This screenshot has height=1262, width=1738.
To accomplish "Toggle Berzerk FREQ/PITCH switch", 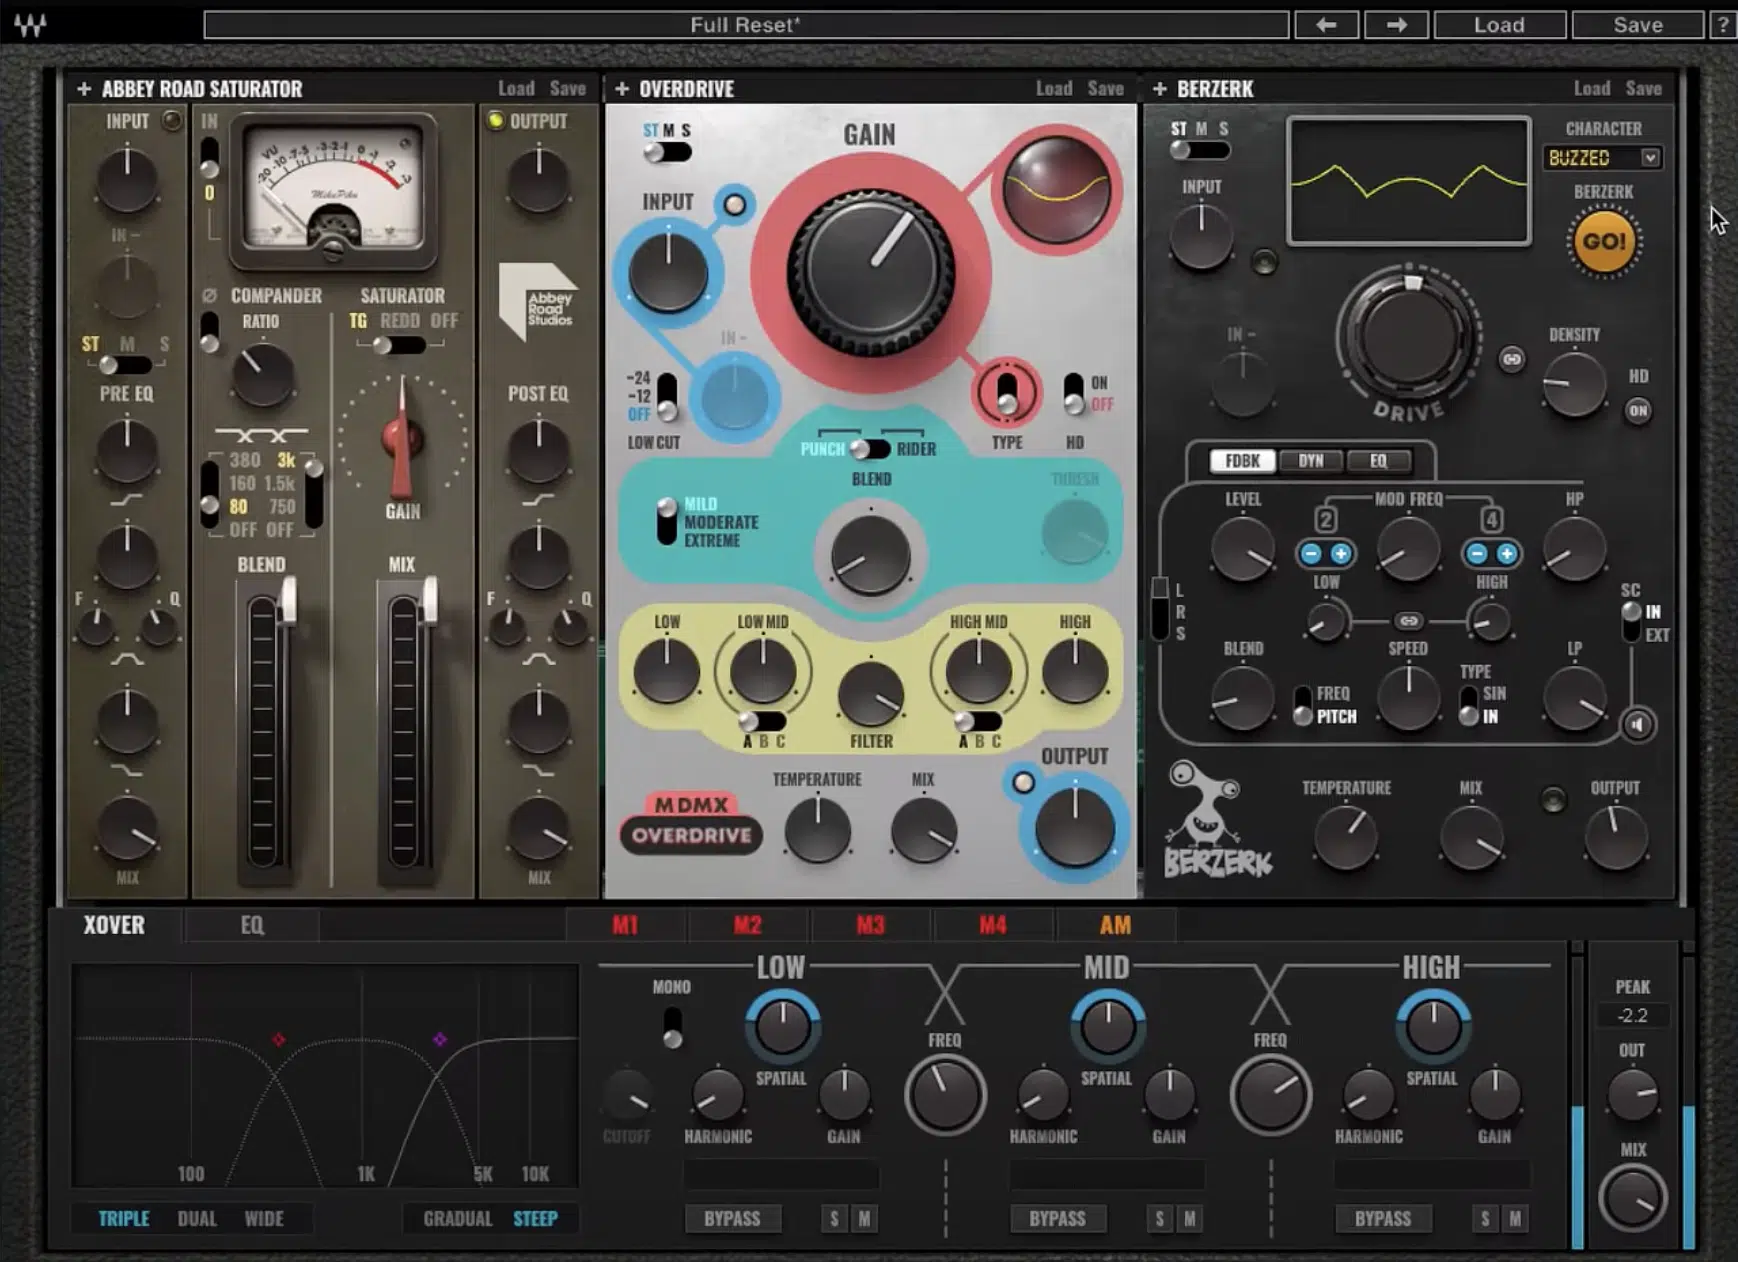I will click(1303, 706).
